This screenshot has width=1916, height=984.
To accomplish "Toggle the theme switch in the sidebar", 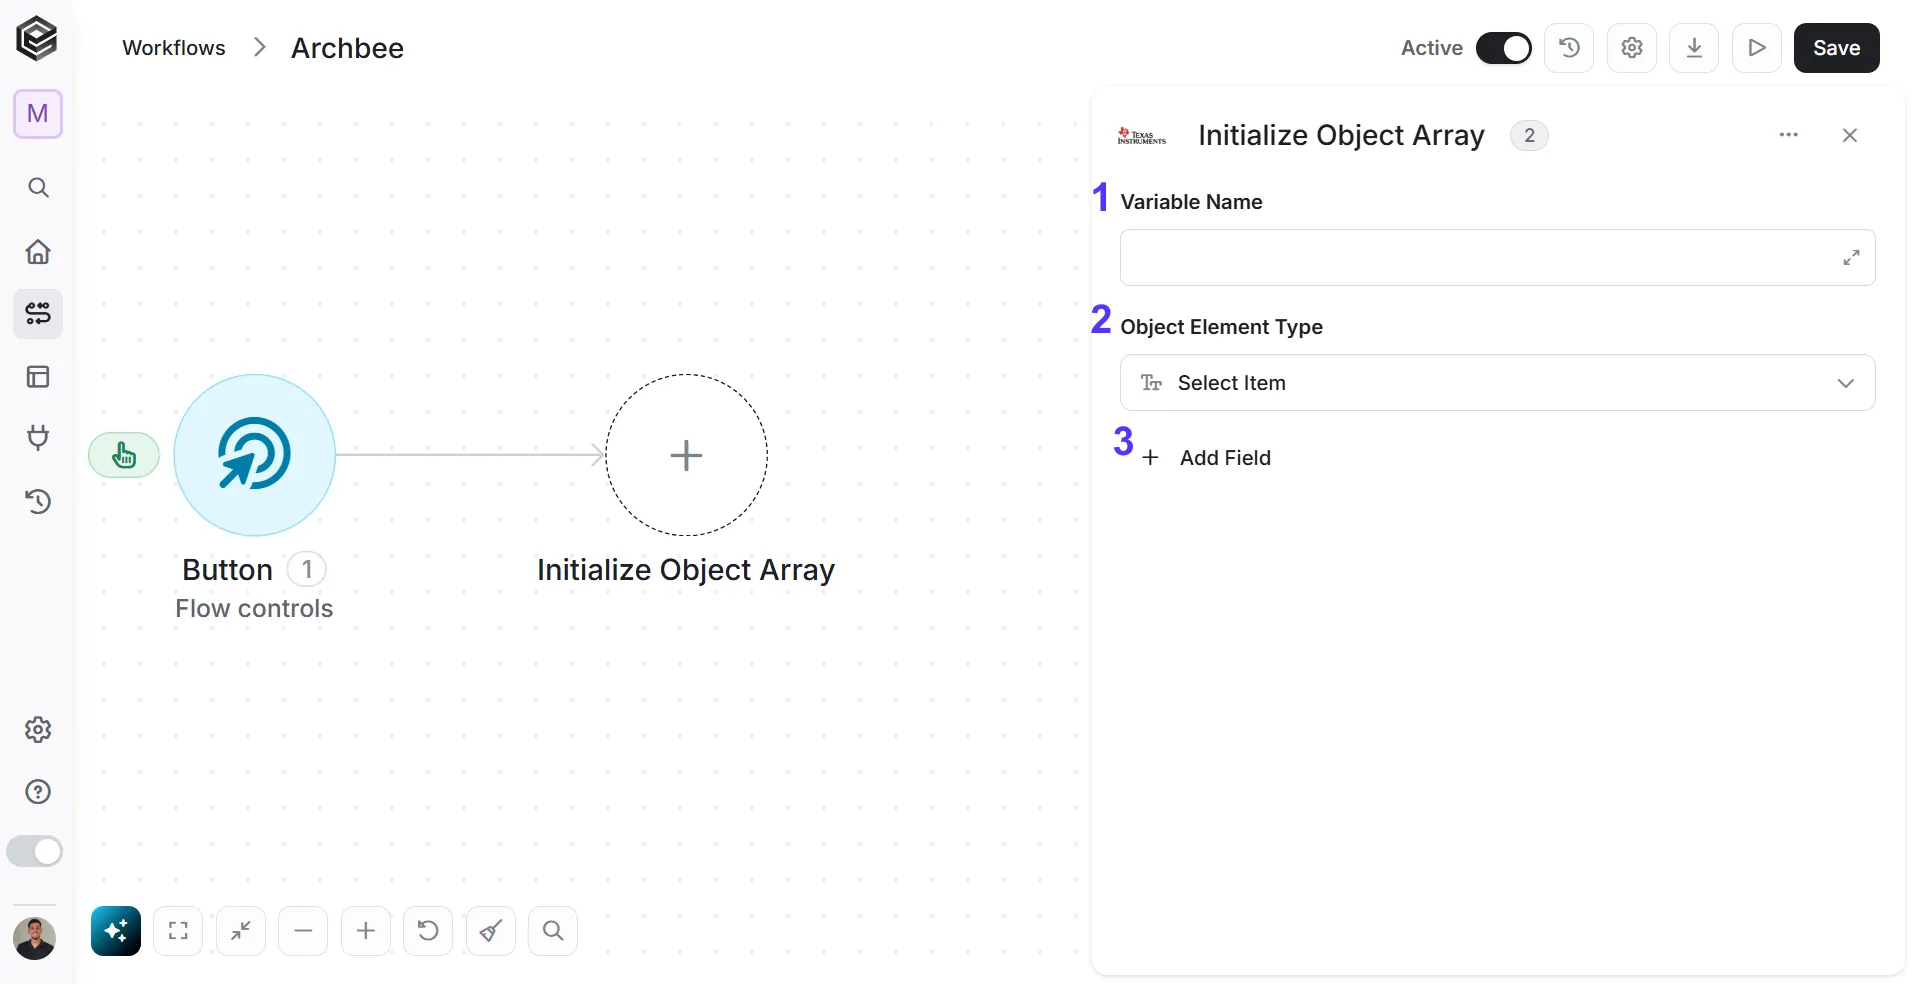I will click(x=35, y=852).
